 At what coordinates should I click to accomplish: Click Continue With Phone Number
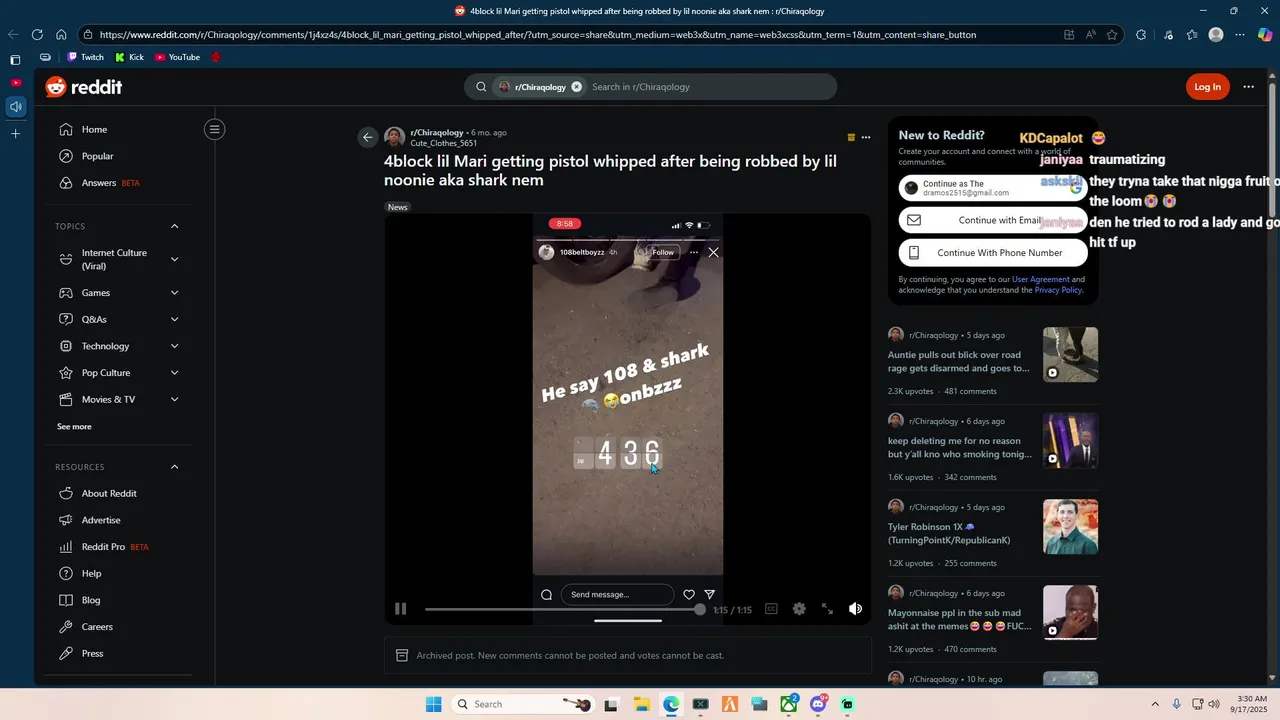point(992,253)
